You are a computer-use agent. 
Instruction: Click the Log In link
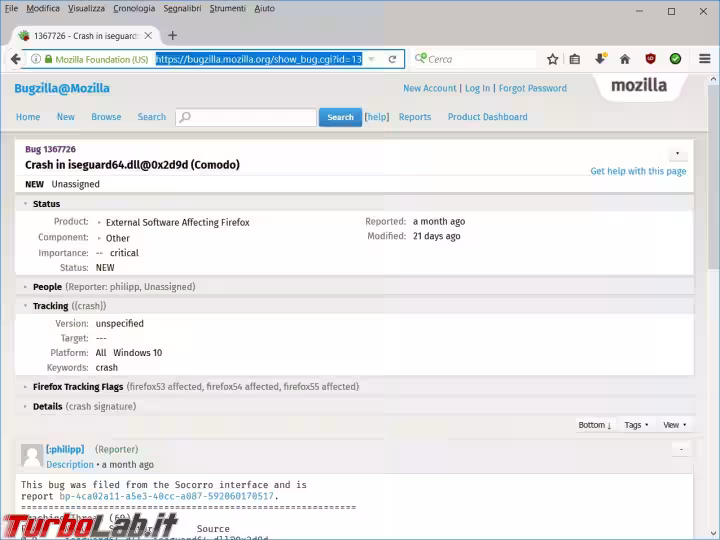[478, 88]
